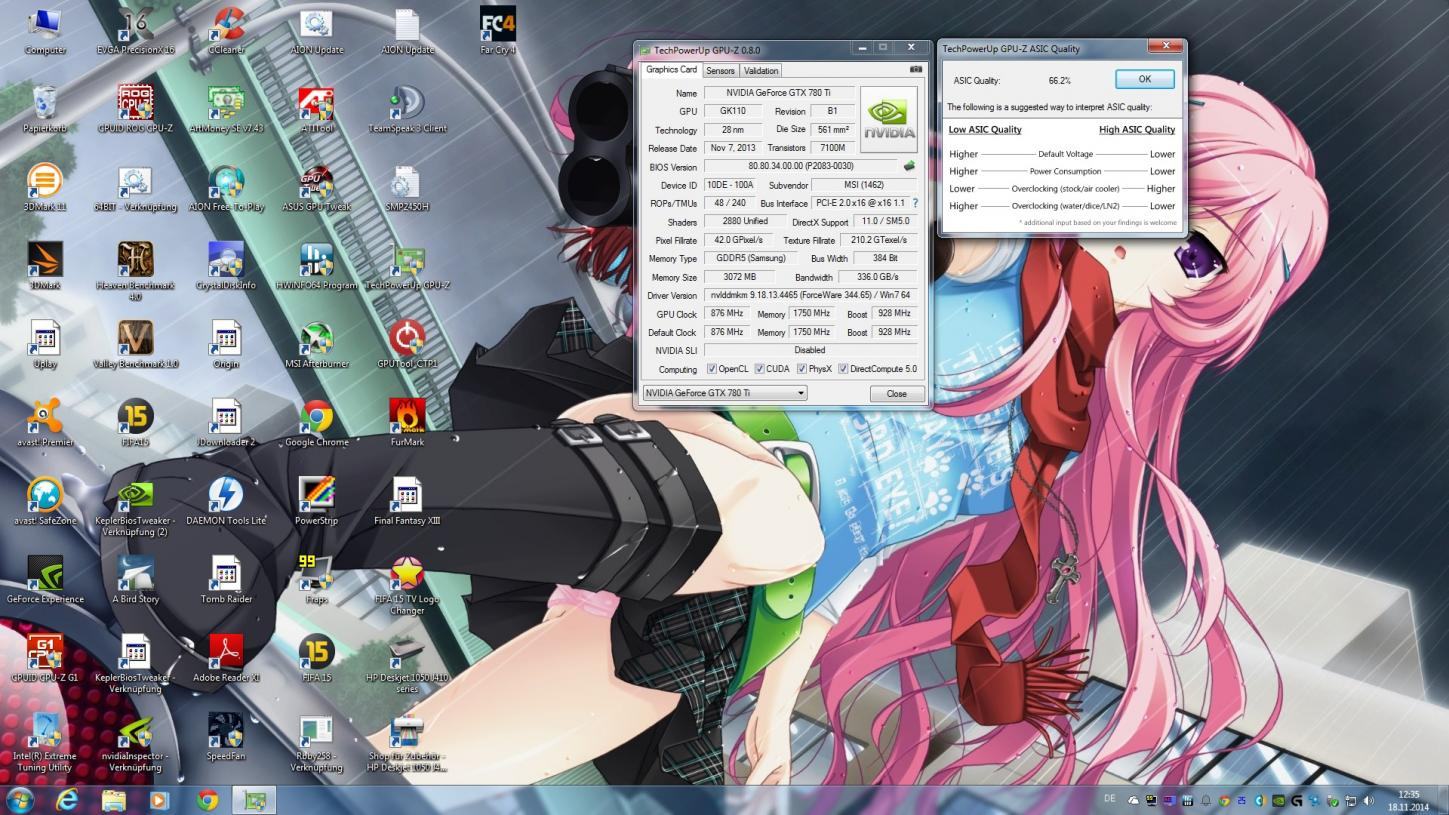Click the 66.2% ASIC quality value
Image resolution: width=1449 pixels, height=815 pixels.
(1060, 80)
